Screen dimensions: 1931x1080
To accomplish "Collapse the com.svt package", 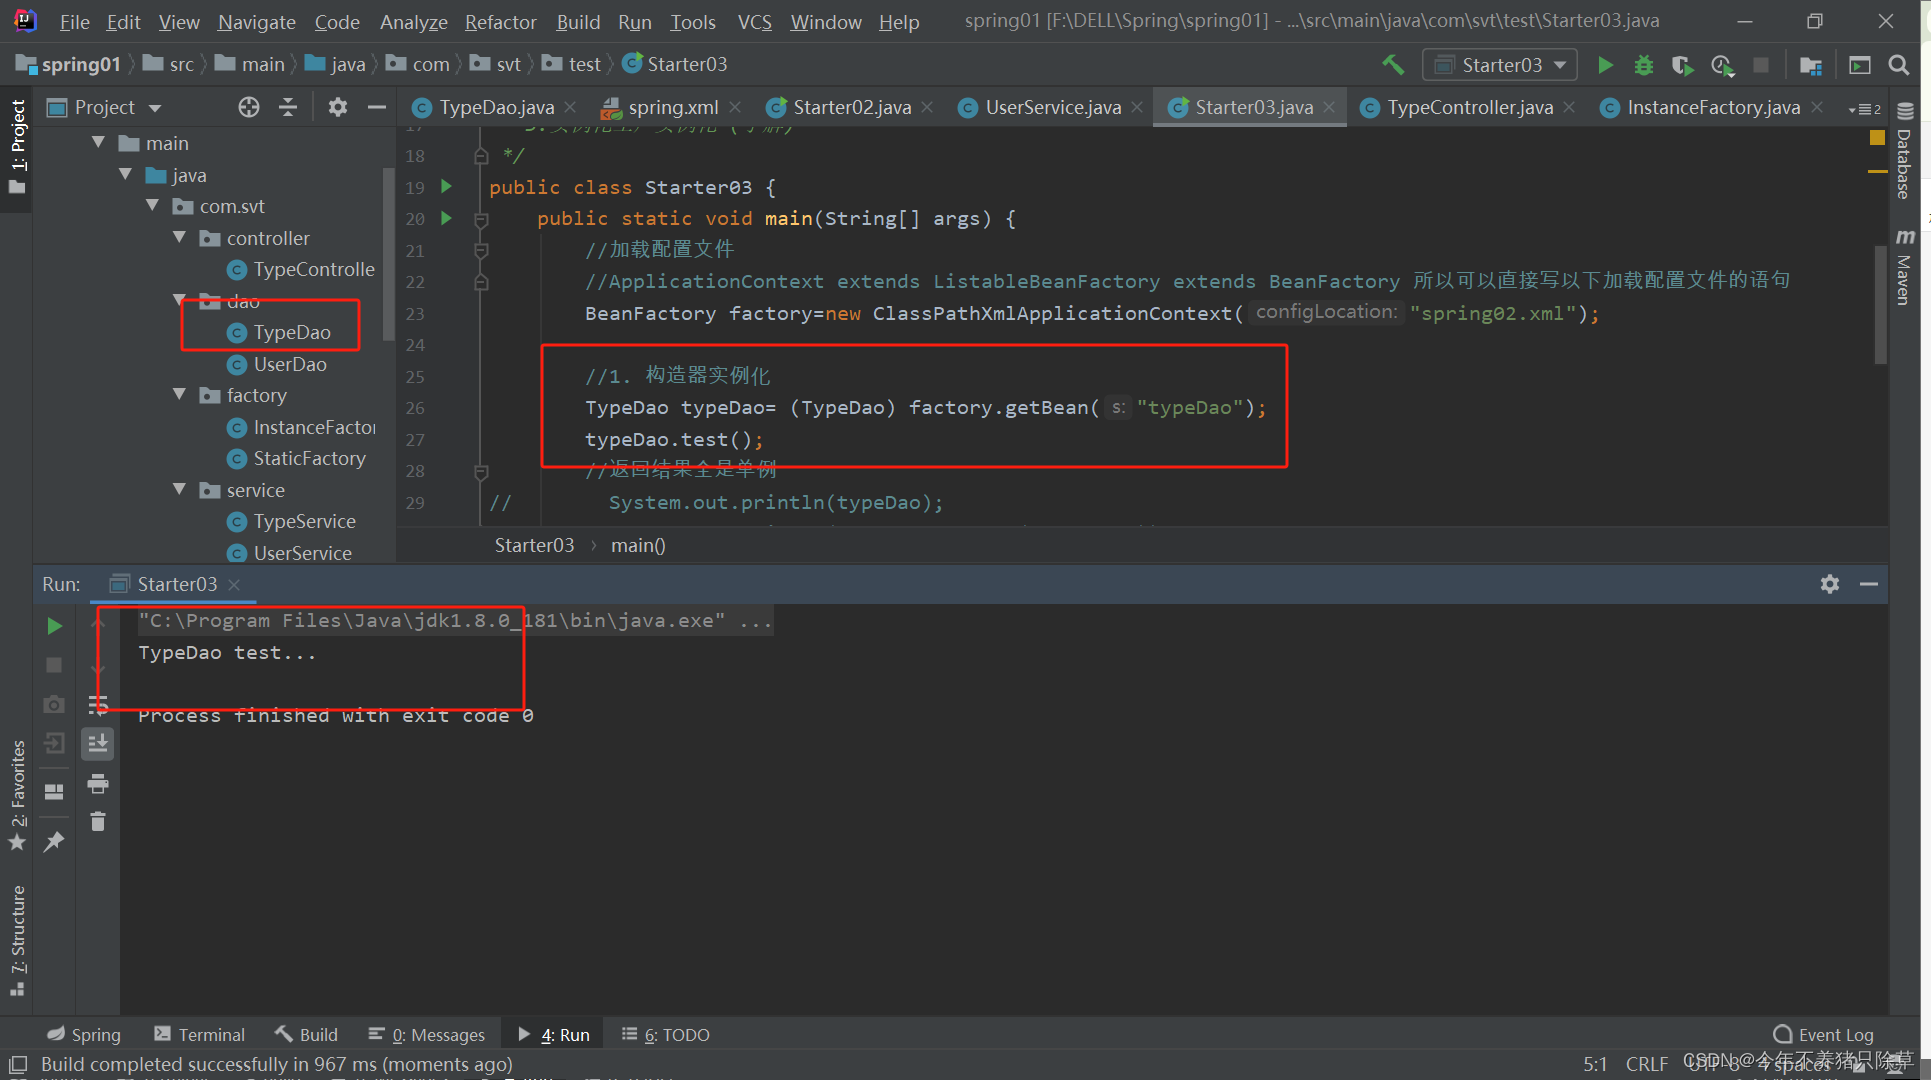I will [153, 206].
